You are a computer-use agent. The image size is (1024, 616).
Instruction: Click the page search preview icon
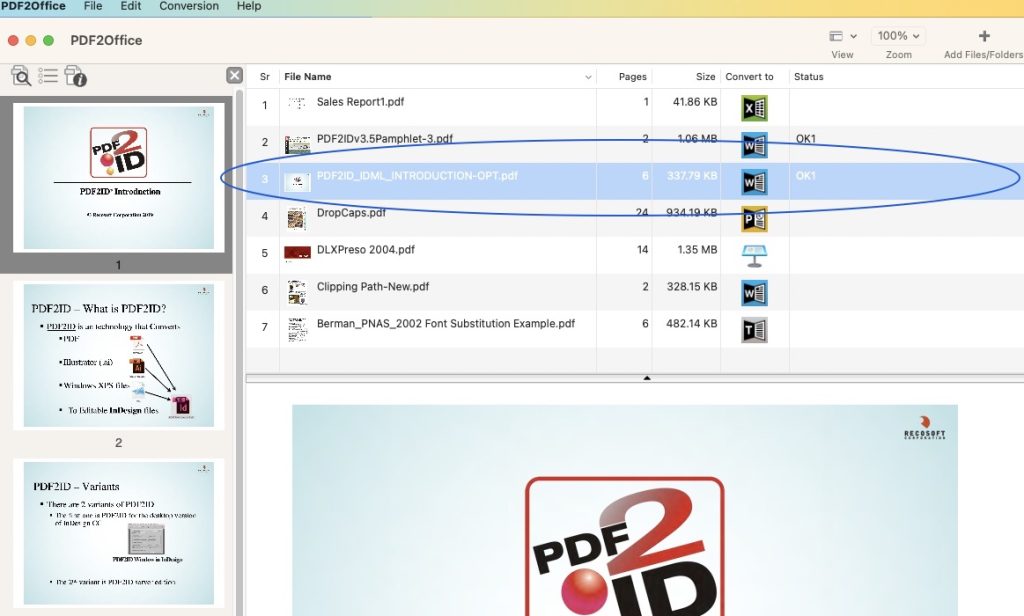pos(20,76)
